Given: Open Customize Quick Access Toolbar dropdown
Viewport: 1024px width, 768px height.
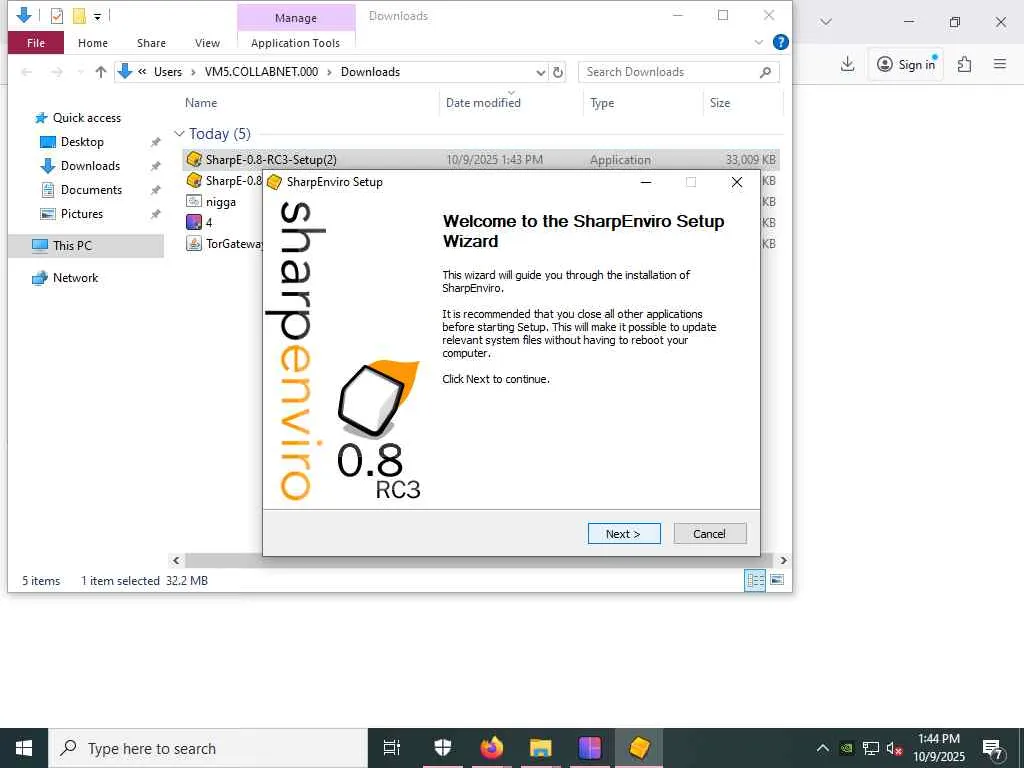Looking at the screenshot, I should [x=97, y=16].
